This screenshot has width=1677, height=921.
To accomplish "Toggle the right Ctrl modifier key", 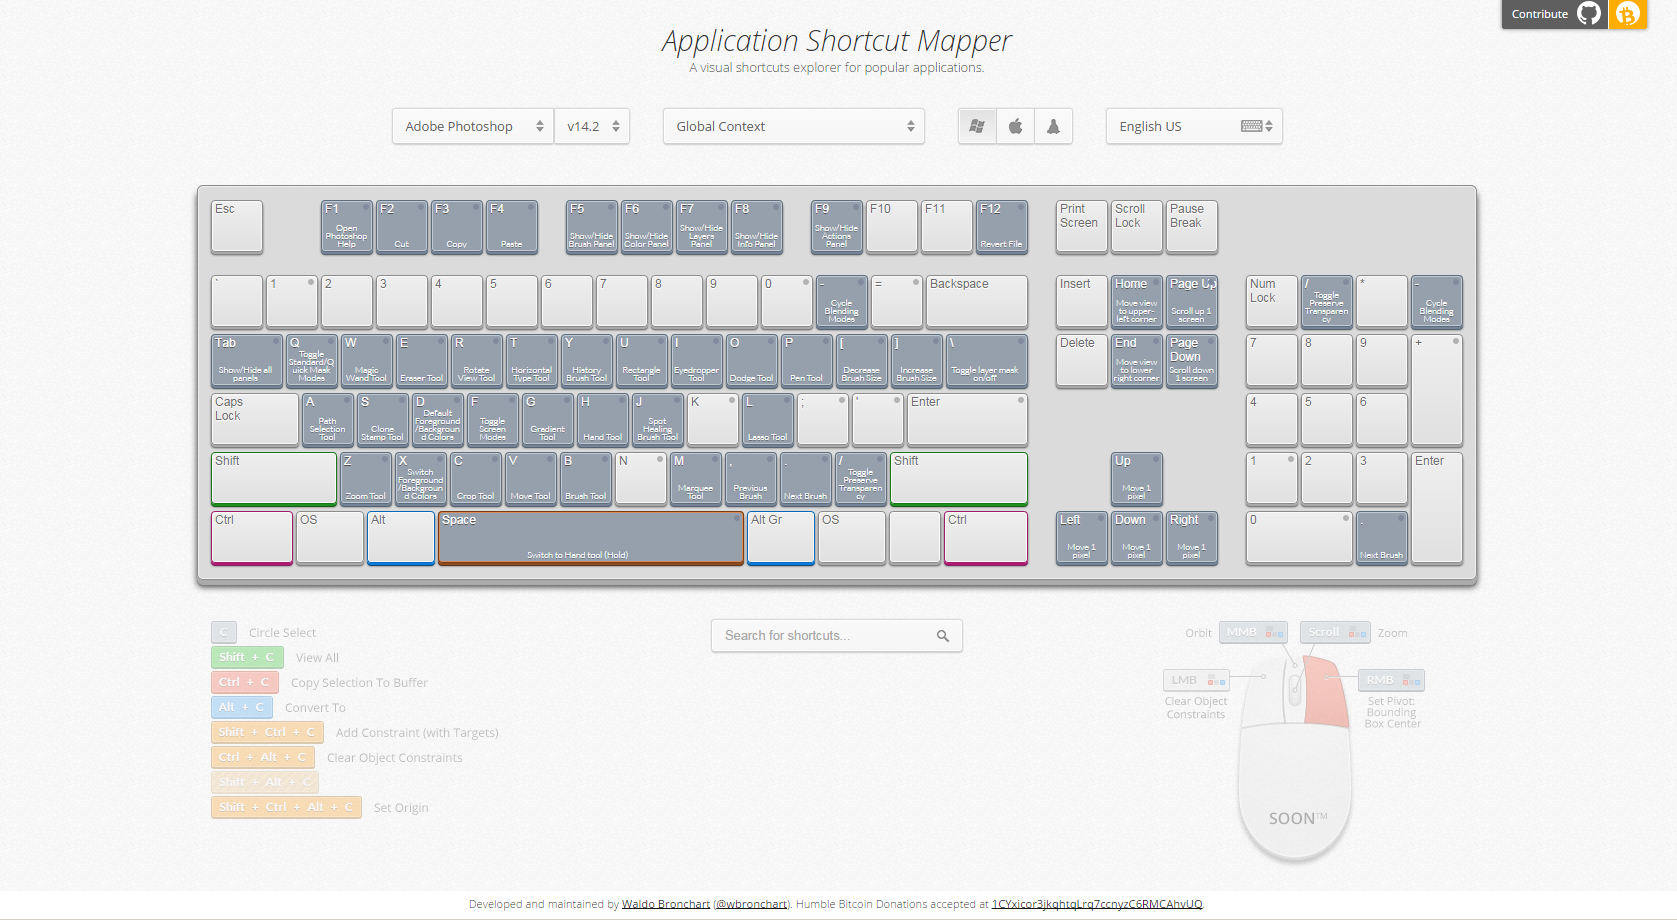I will click(x=986, y=538).
